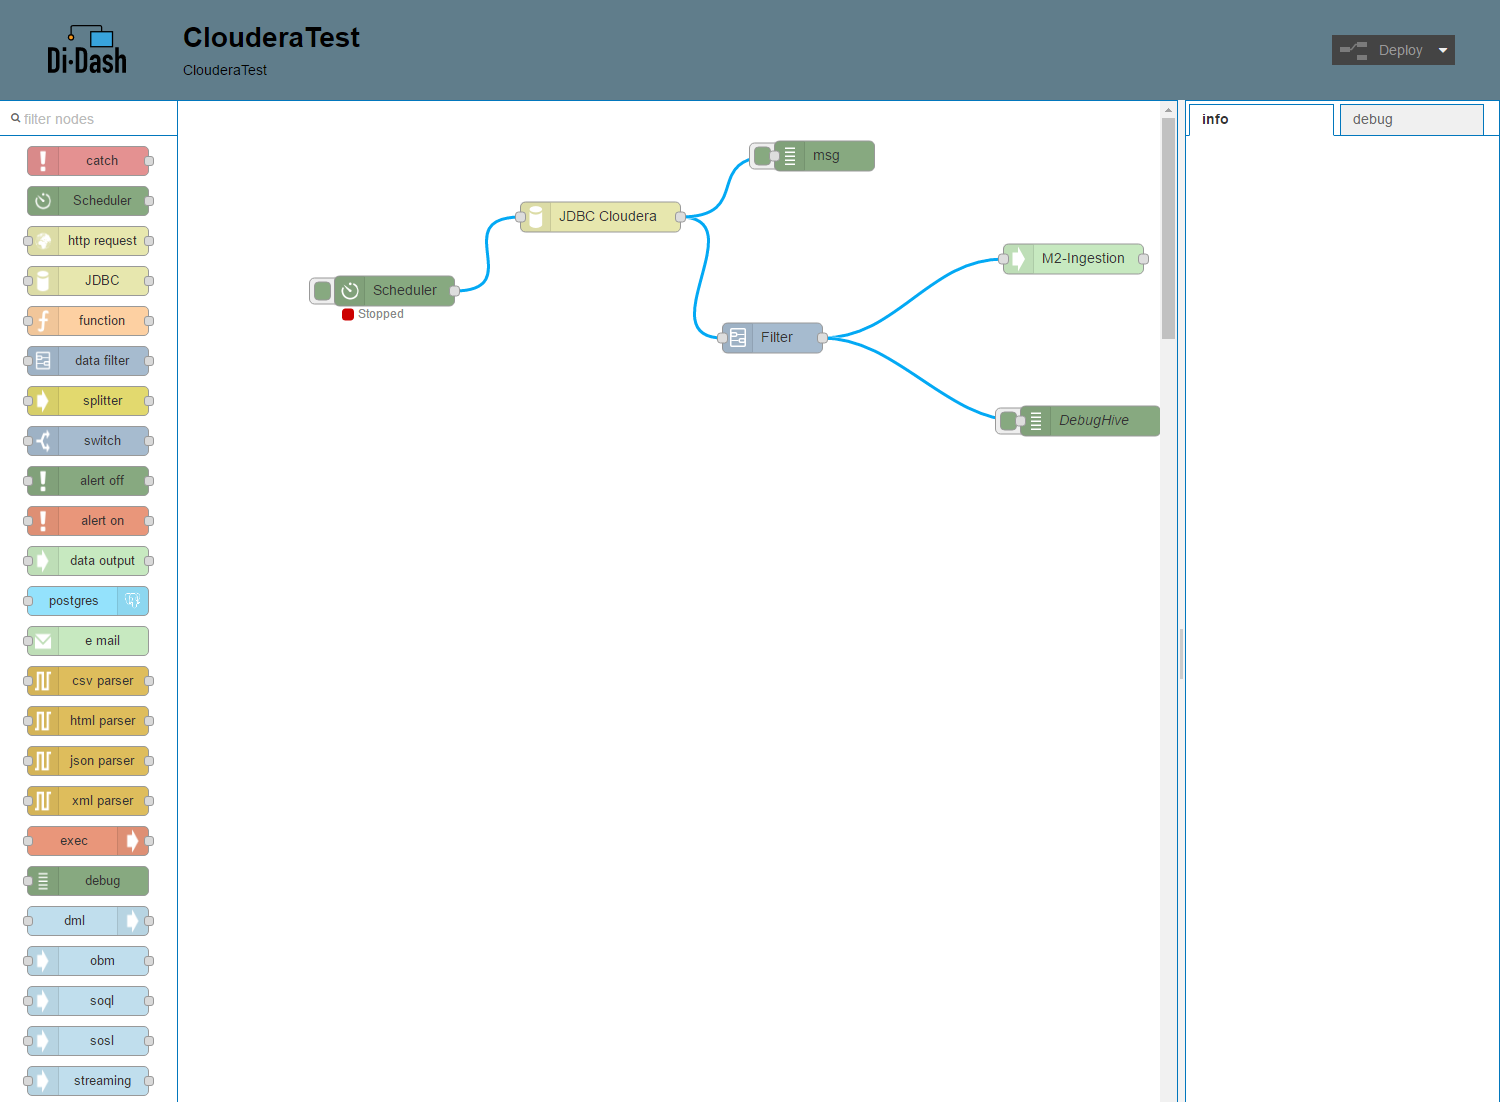Choose the e mail palette node
This screenshot has height=1102, width=1500.
point(88,641)
